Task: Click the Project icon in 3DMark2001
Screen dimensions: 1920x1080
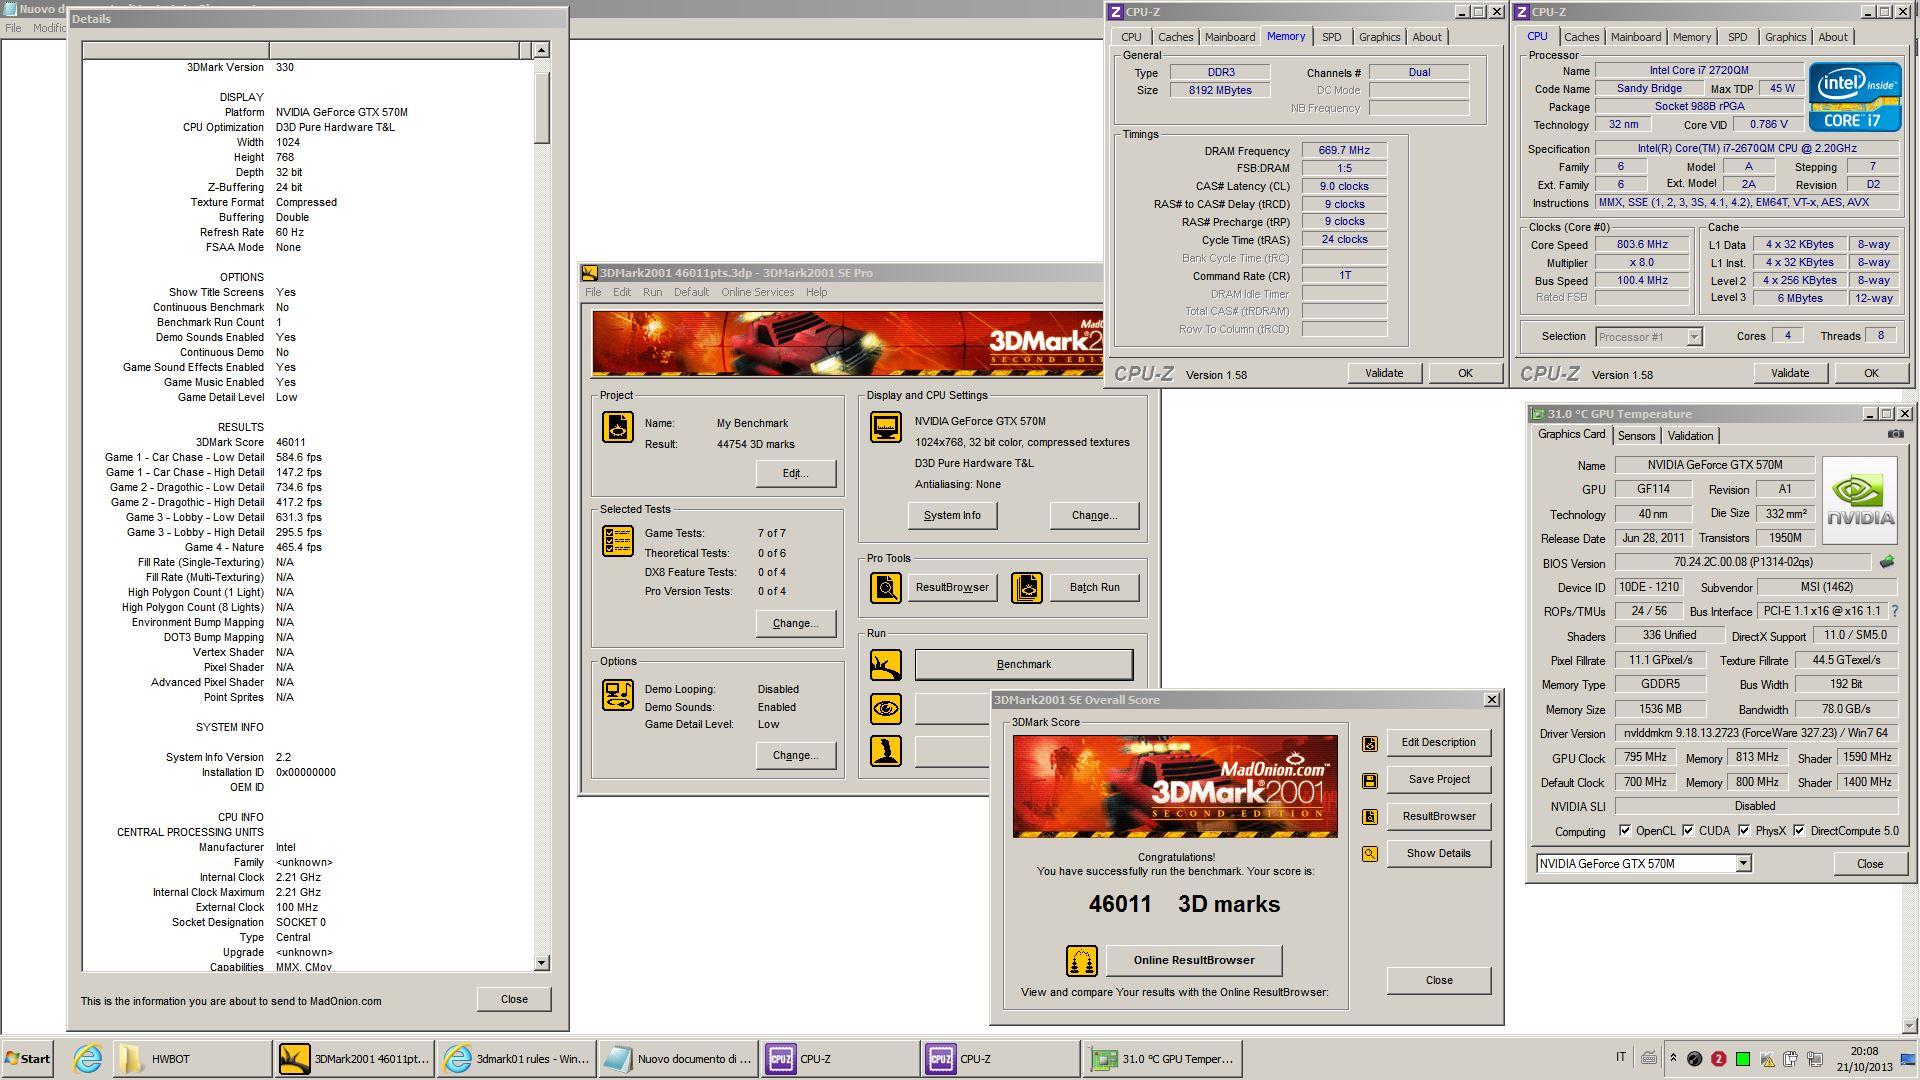Action: point(617,427)
